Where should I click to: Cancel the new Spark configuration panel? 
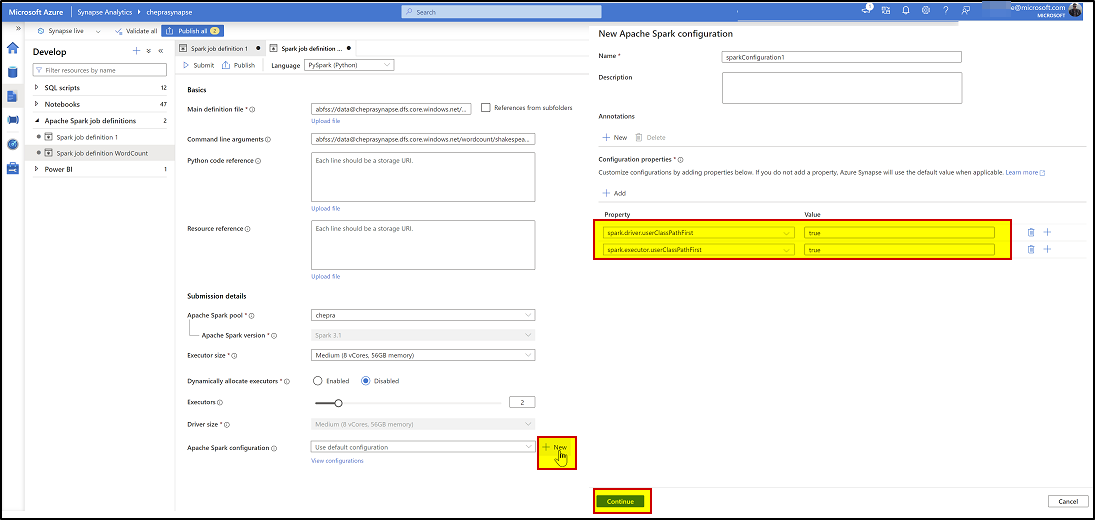(1068, 502)
